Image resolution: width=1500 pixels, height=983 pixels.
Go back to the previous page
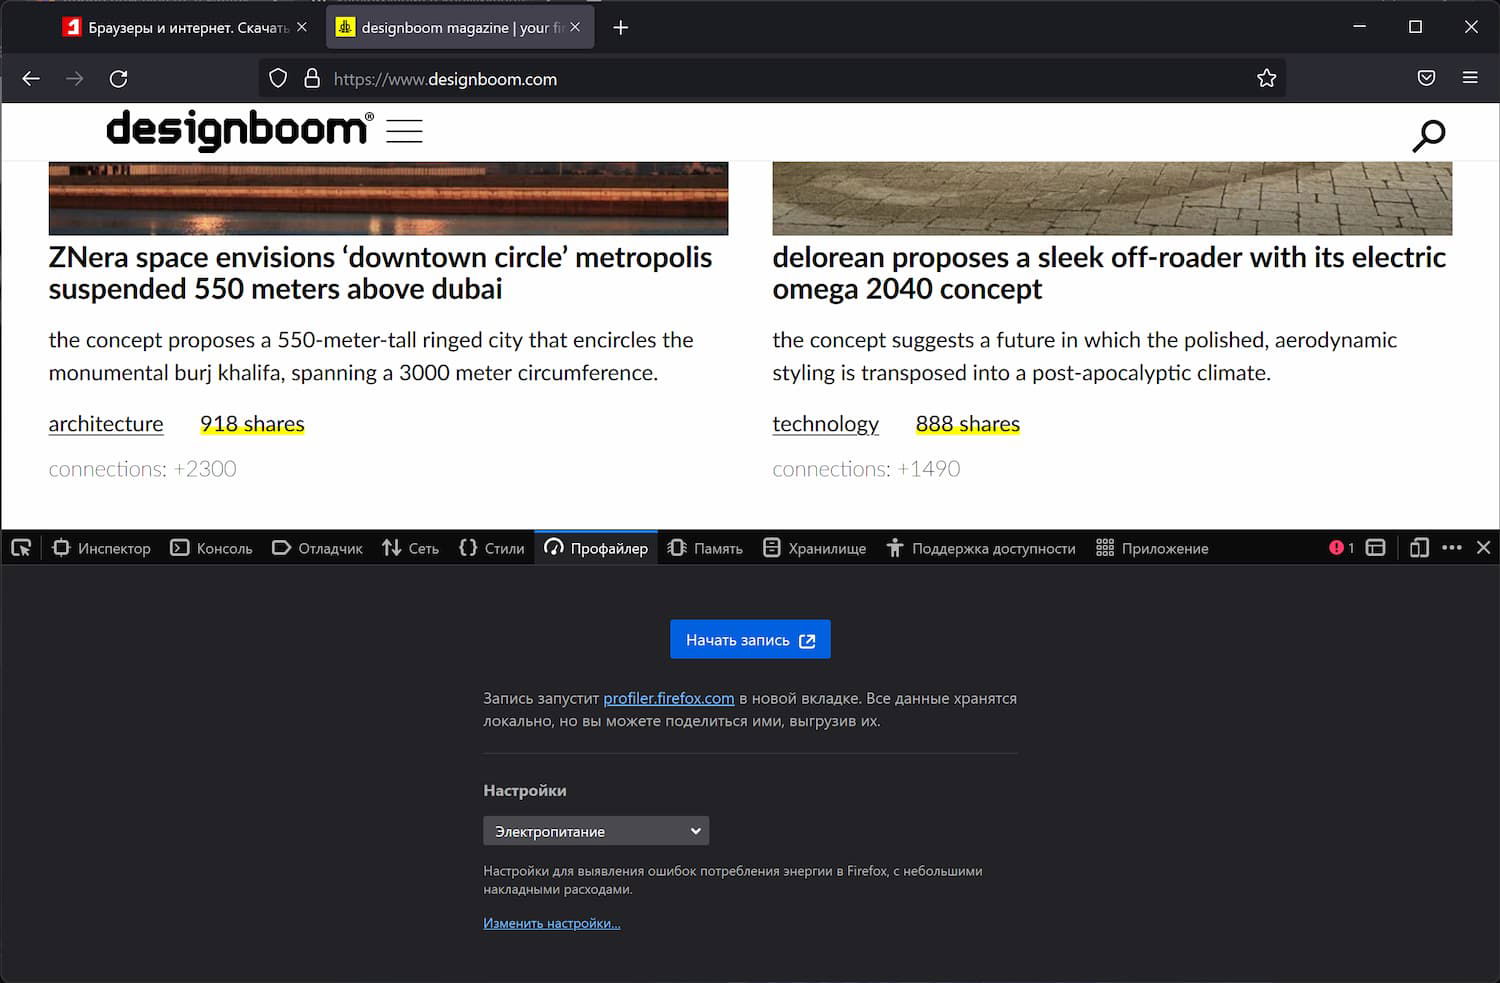point(31,78)
